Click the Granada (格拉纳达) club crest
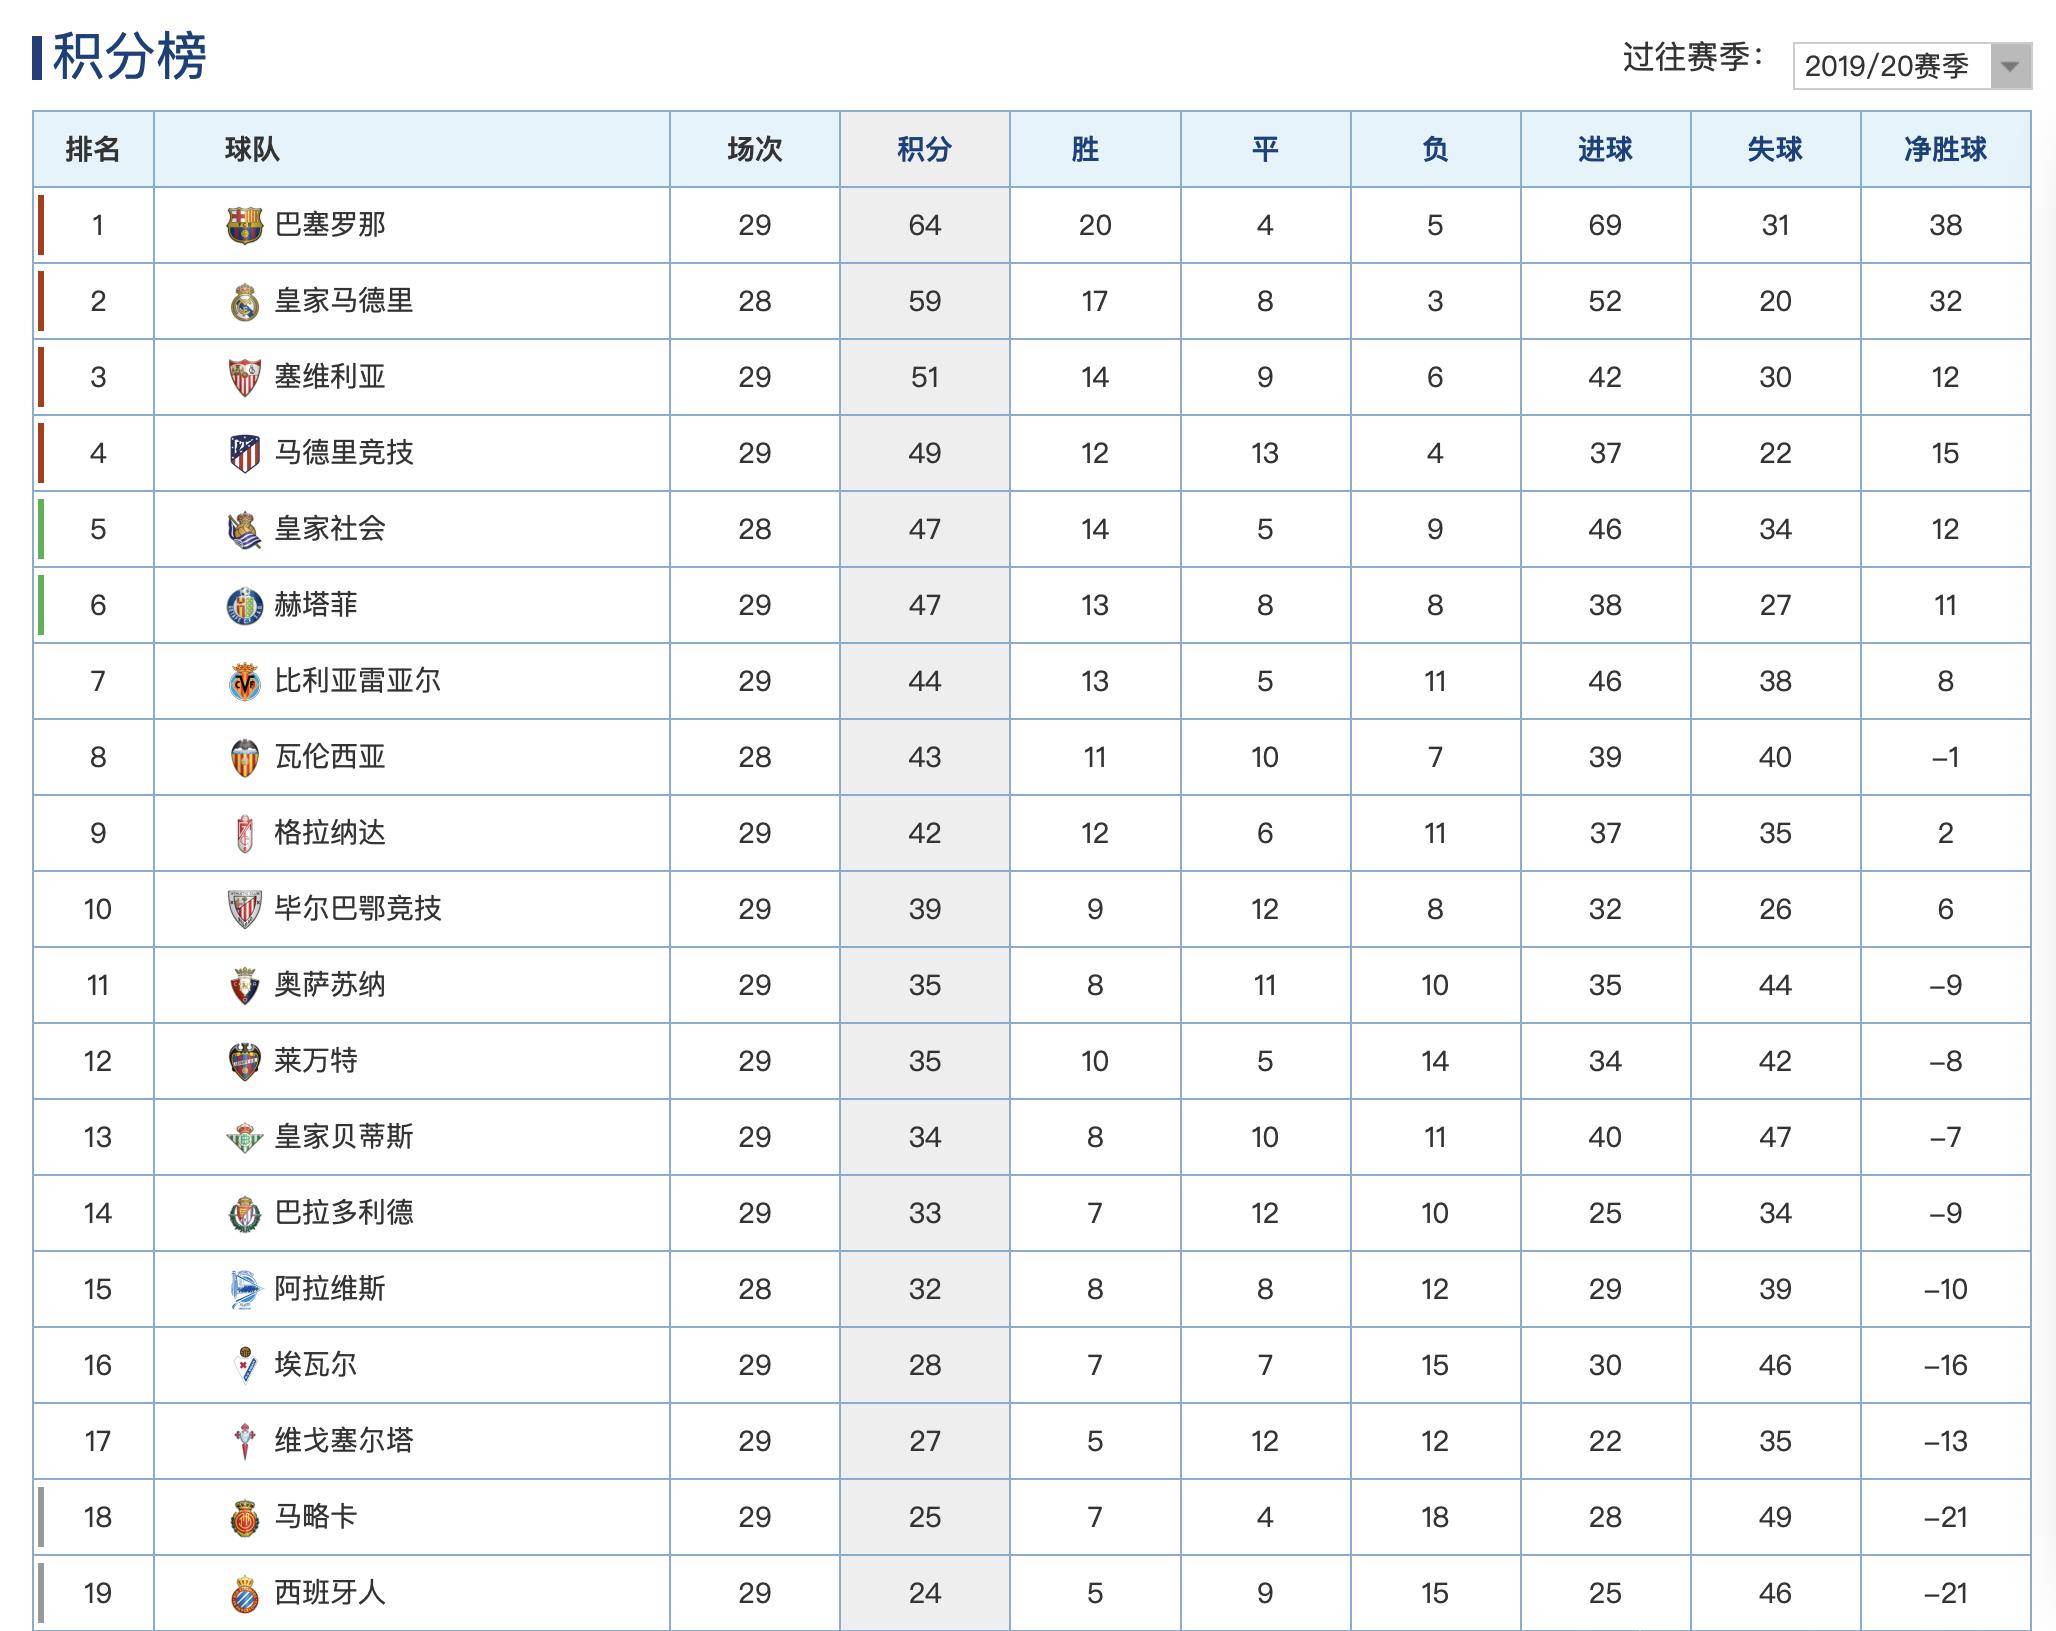Image resolution: width=2056 pixels, height=1631 pixels. pos(245,833)
